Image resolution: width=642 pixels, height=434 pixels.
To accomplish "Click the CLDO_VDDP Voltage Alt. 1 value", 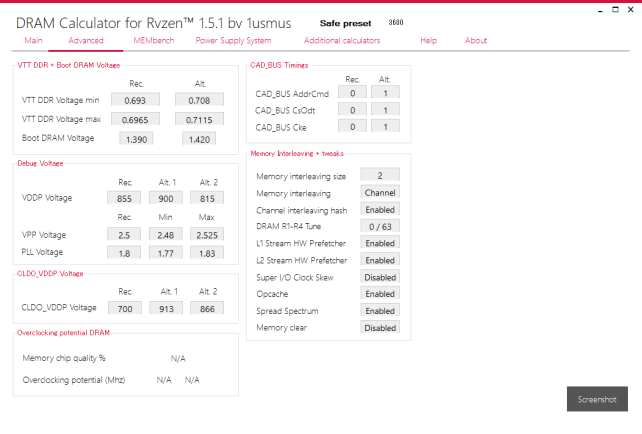I will click(x=166, y=308).
